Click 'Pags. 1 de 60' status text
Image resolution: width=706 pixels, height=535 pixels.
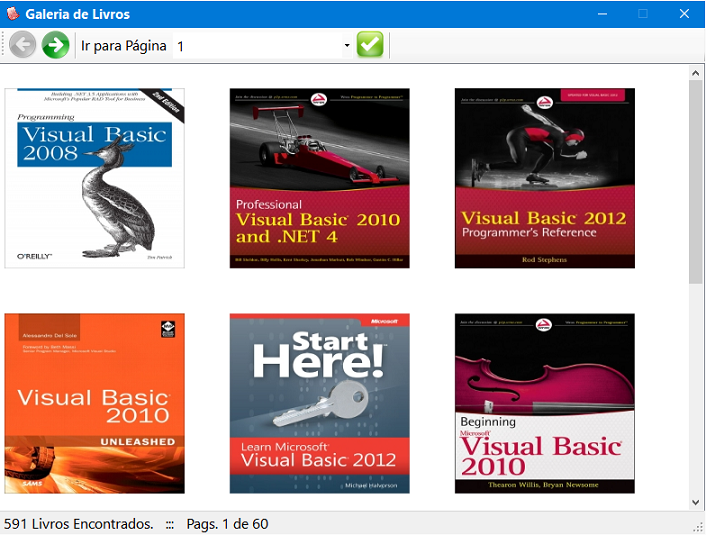[227, 524]
